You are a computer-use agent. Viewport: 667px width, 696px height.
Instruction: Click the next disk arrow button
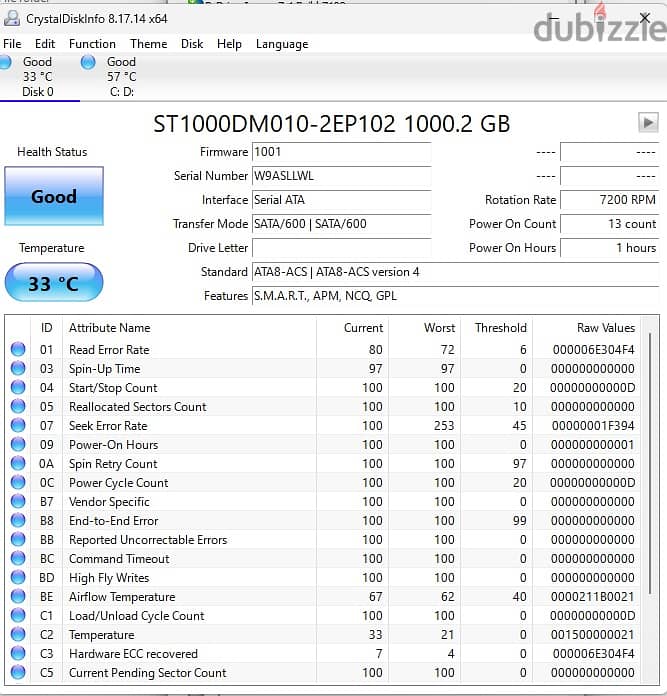[x=648, y=123]
